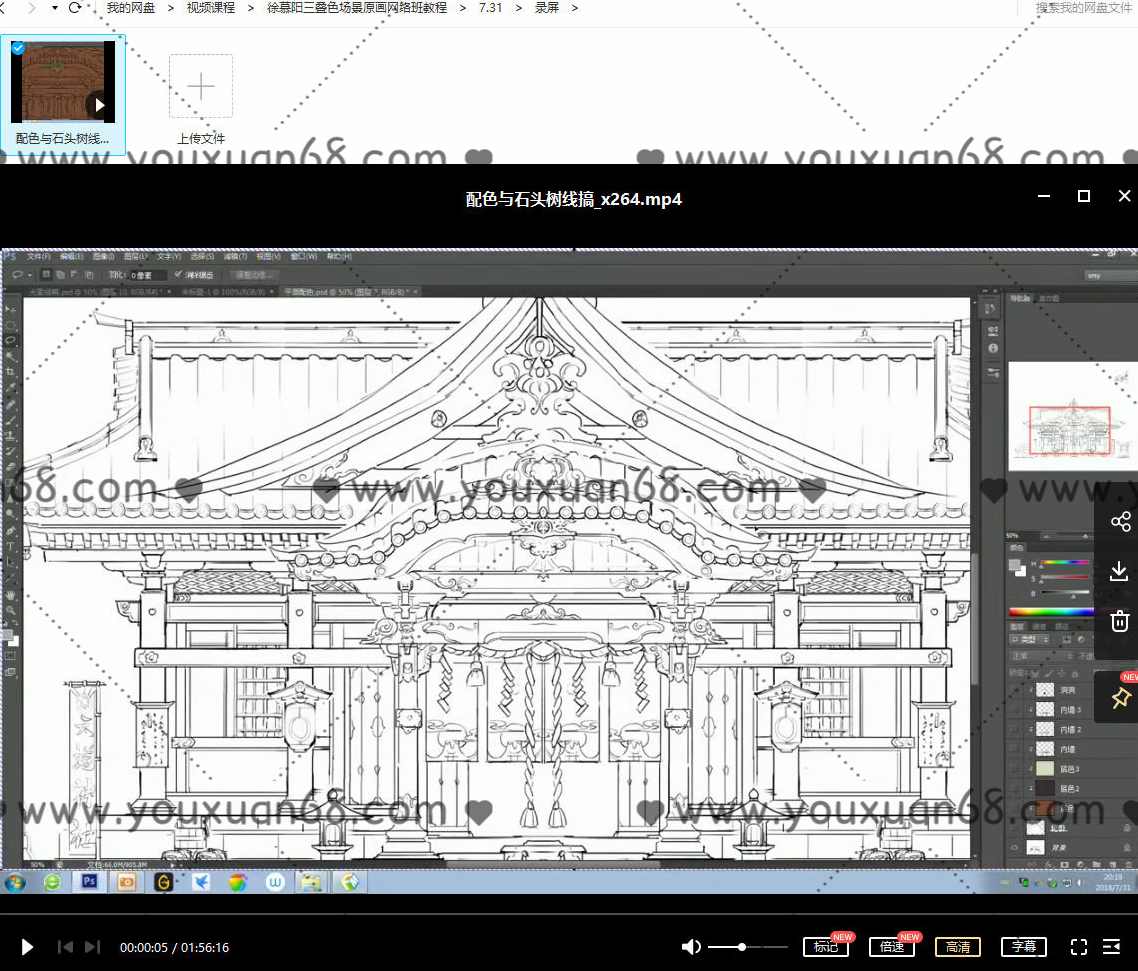
Task: Navigate to 我的网盘 in the breadcrumb
Action: [x=131, y=8]
